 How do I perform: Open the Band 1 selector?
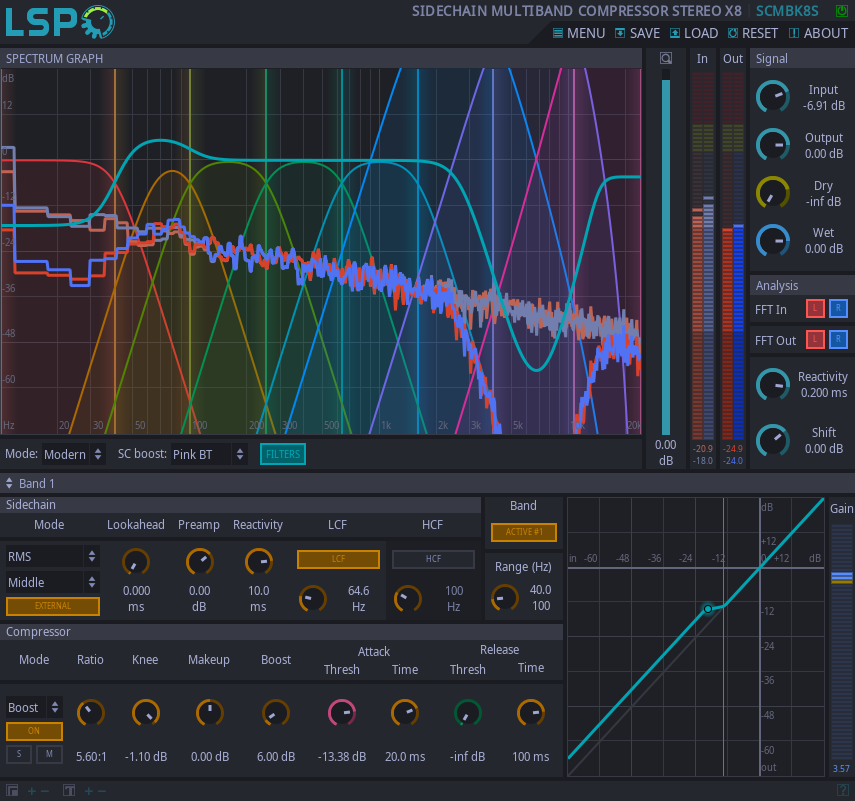point(30,484)
